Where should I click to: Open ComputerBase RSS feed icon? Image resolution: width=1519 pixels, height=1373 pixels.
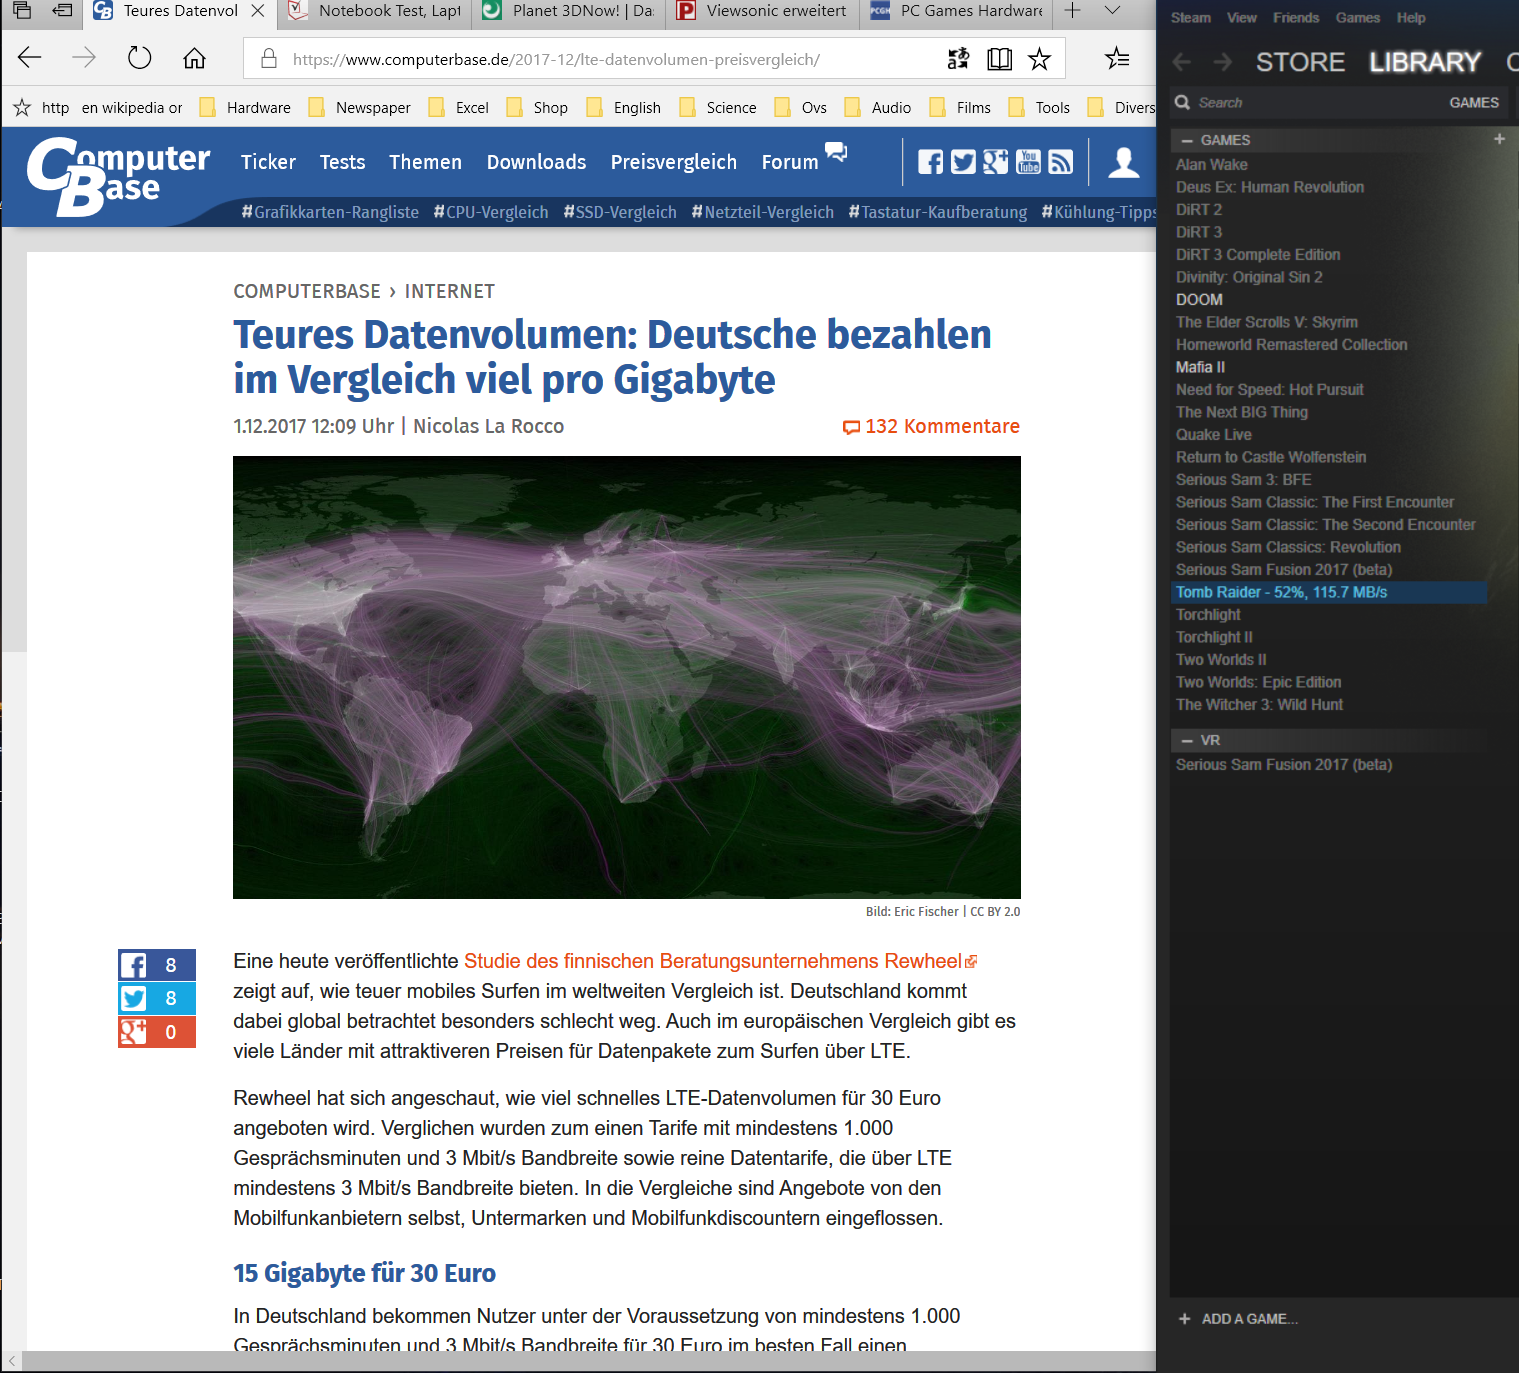pyautogui.click(x=1060, y=162)
